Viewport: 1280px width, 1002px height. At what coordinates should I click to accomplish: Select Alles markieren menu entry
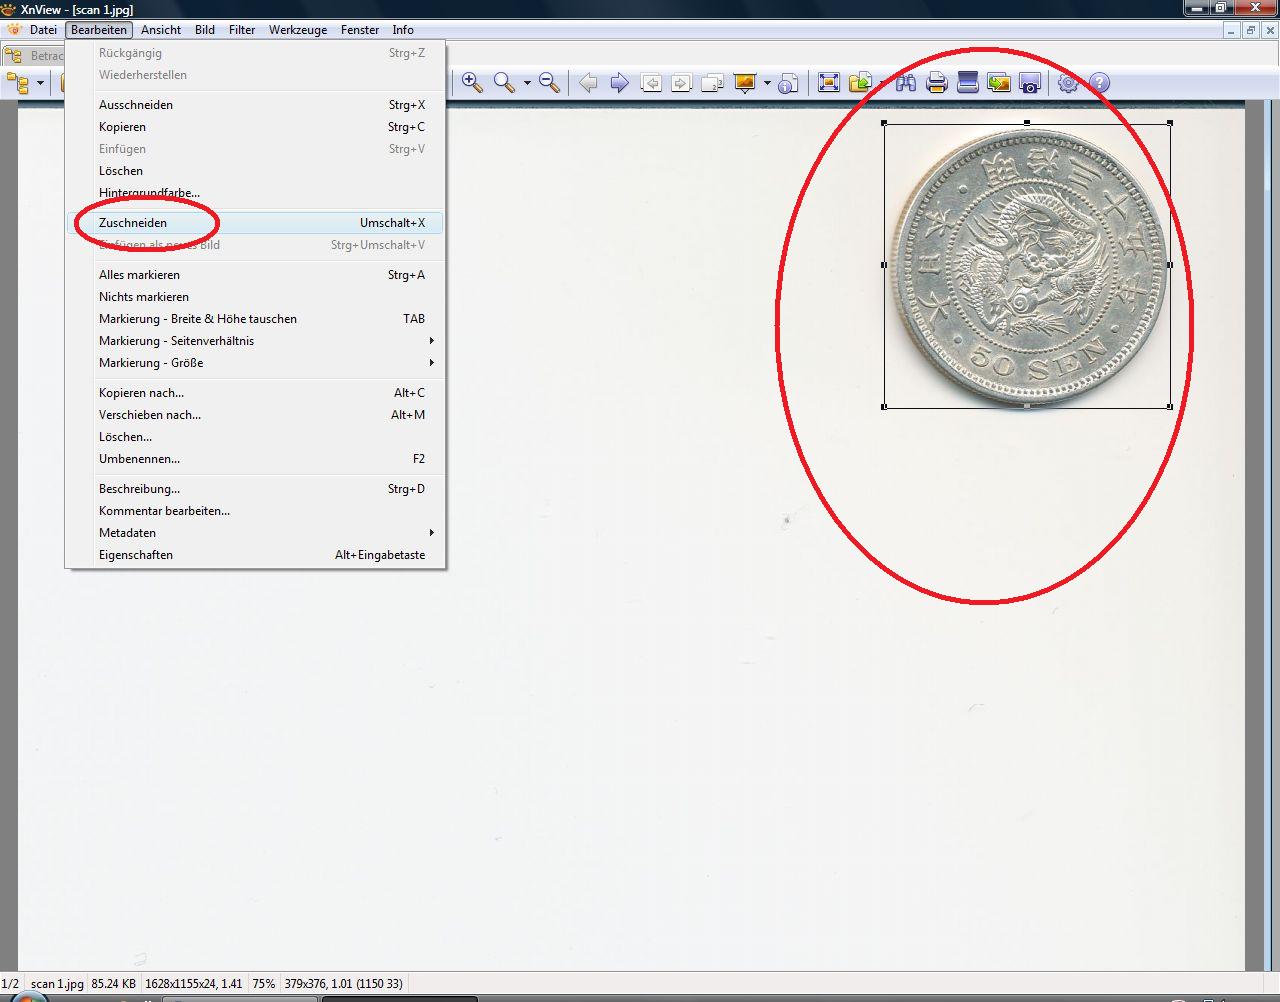pos(139,275)
